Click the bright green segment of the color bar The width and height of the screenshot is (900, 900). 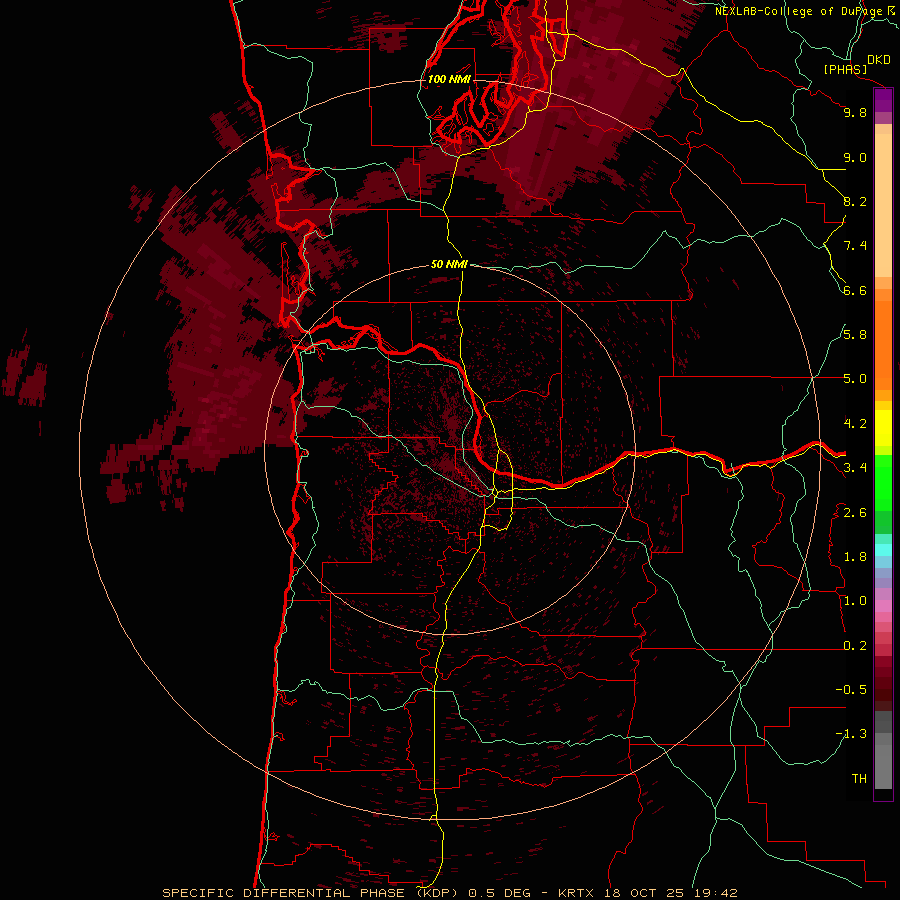point(883,482)
